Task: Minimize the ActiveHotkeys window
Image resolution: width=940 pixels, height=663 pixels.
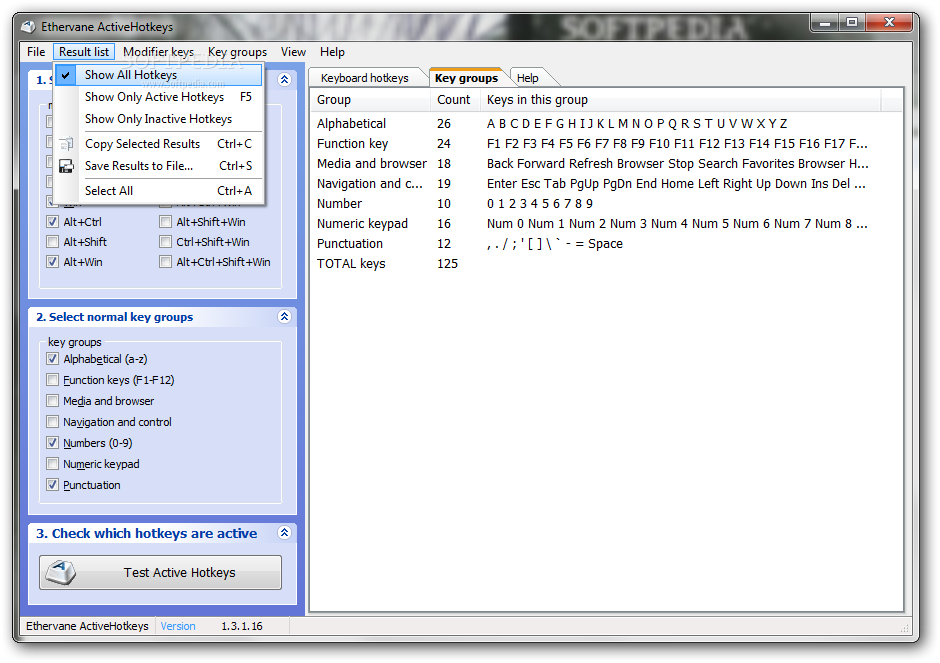Action: (825, 23)
